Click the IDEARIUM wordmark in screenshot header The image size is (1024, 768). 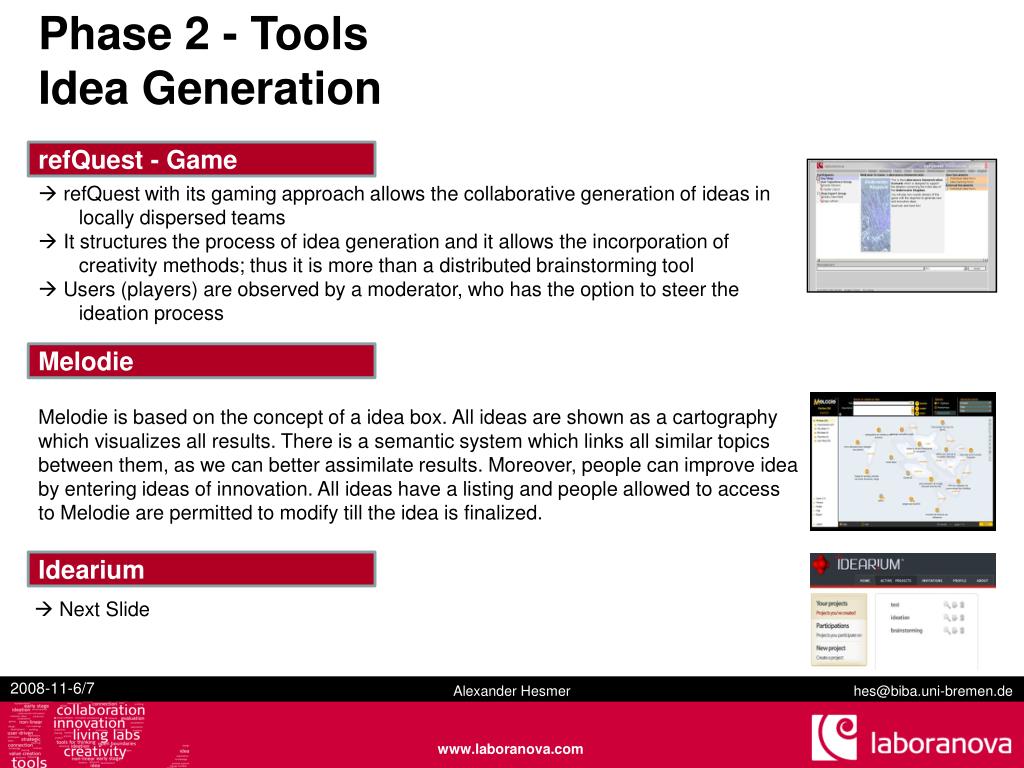point(870,564)
